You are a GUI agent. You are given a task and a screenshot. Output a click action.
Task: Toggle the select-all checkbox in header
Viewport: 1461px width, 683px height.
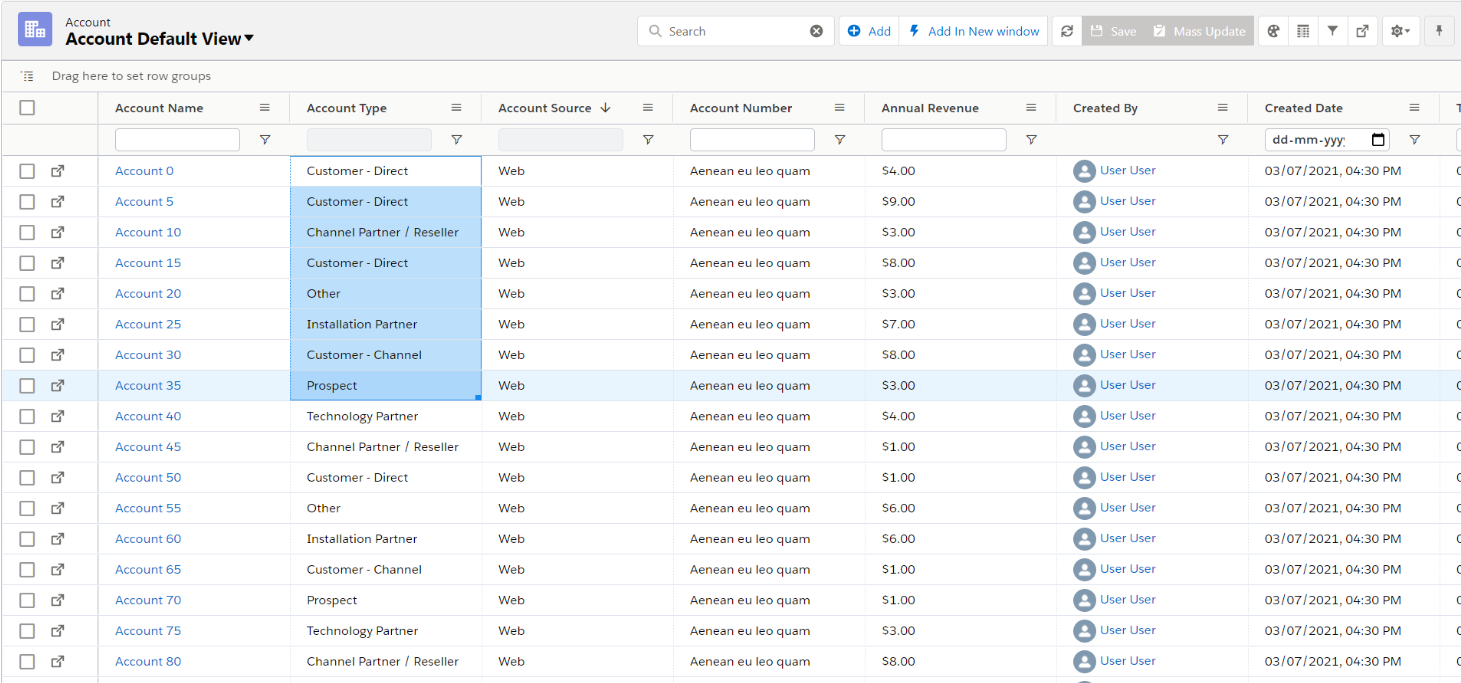(x=27, y=108)
